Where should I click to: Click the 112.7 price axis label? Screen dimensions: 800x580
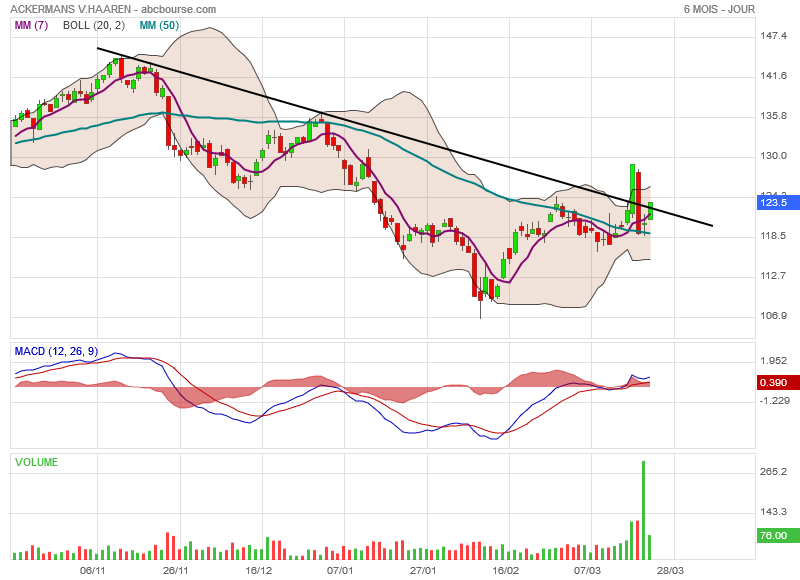(x=773, y=275)
